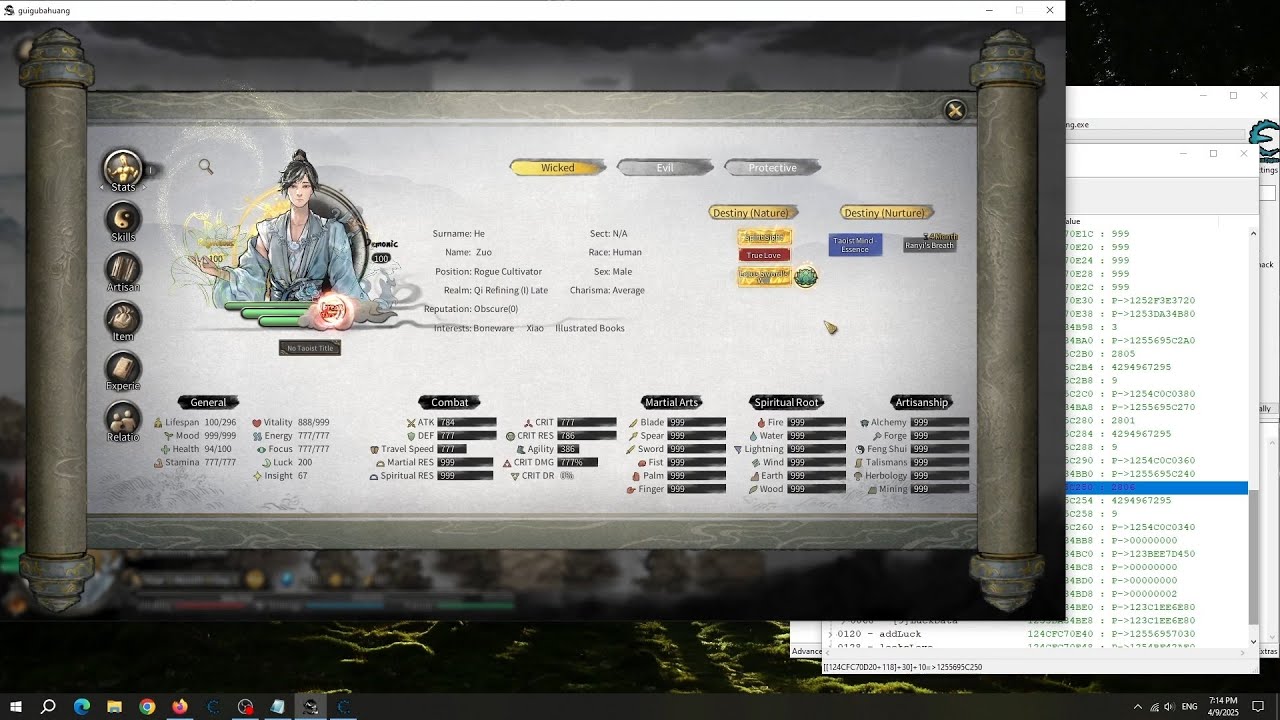Select the highlighted row in the memory viewer window
This screenshot has height=720, width=1280.
(x=1157, y=487)
